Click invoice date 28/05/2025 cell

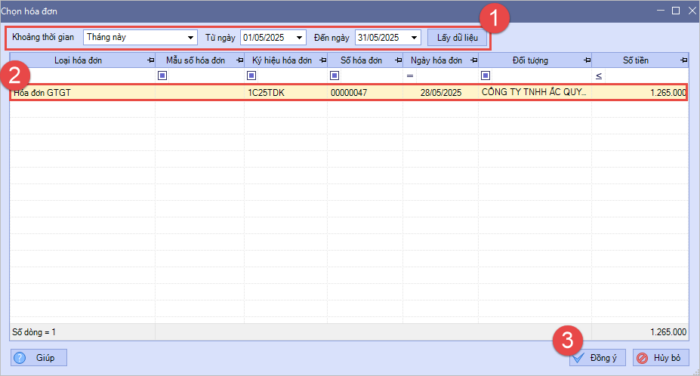(440, 92)
